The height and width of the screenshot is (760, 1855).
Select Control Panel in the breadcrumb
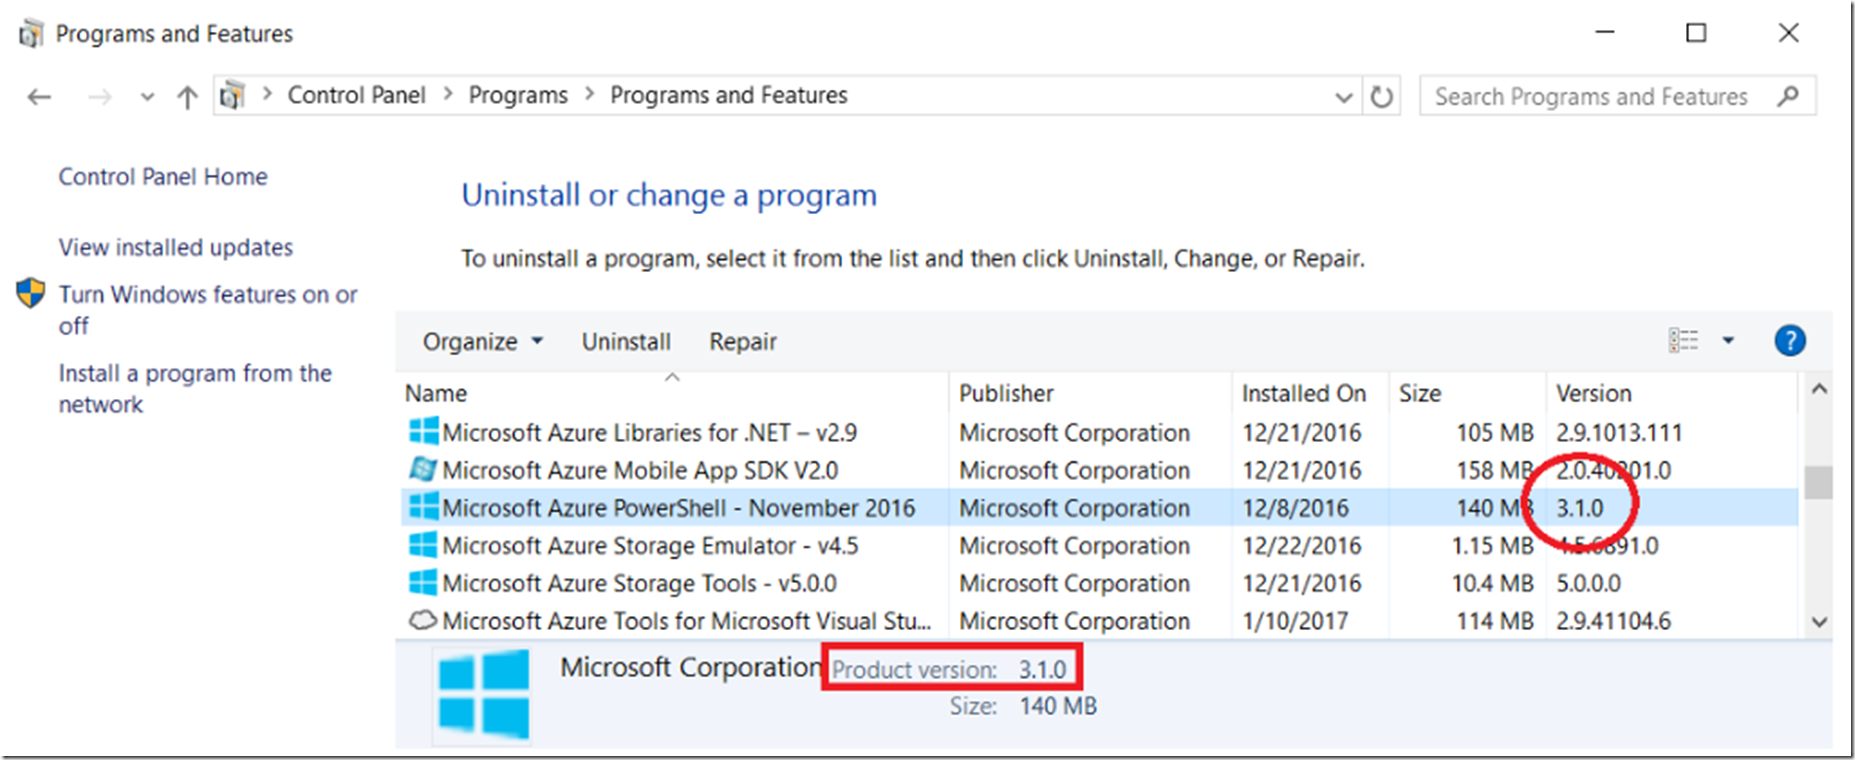356,95
